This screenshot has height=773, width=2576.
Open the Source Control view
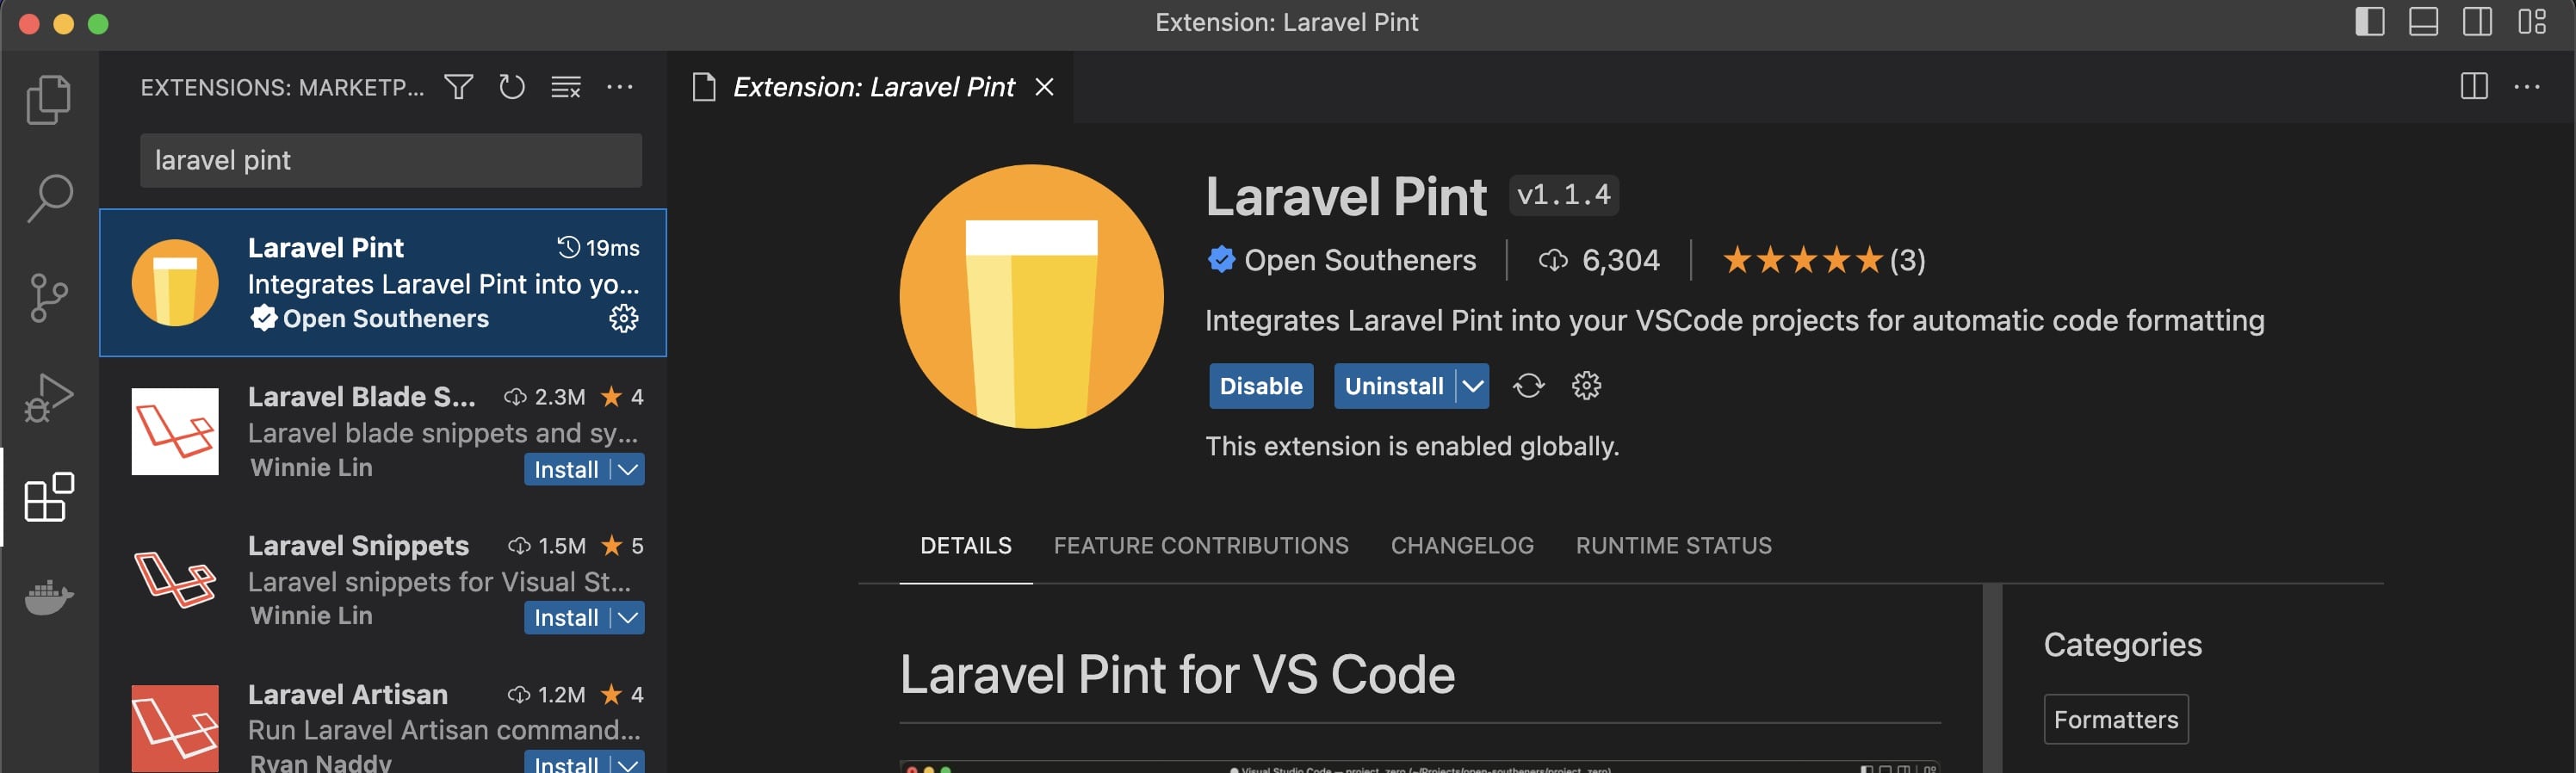tap(49, 298)
